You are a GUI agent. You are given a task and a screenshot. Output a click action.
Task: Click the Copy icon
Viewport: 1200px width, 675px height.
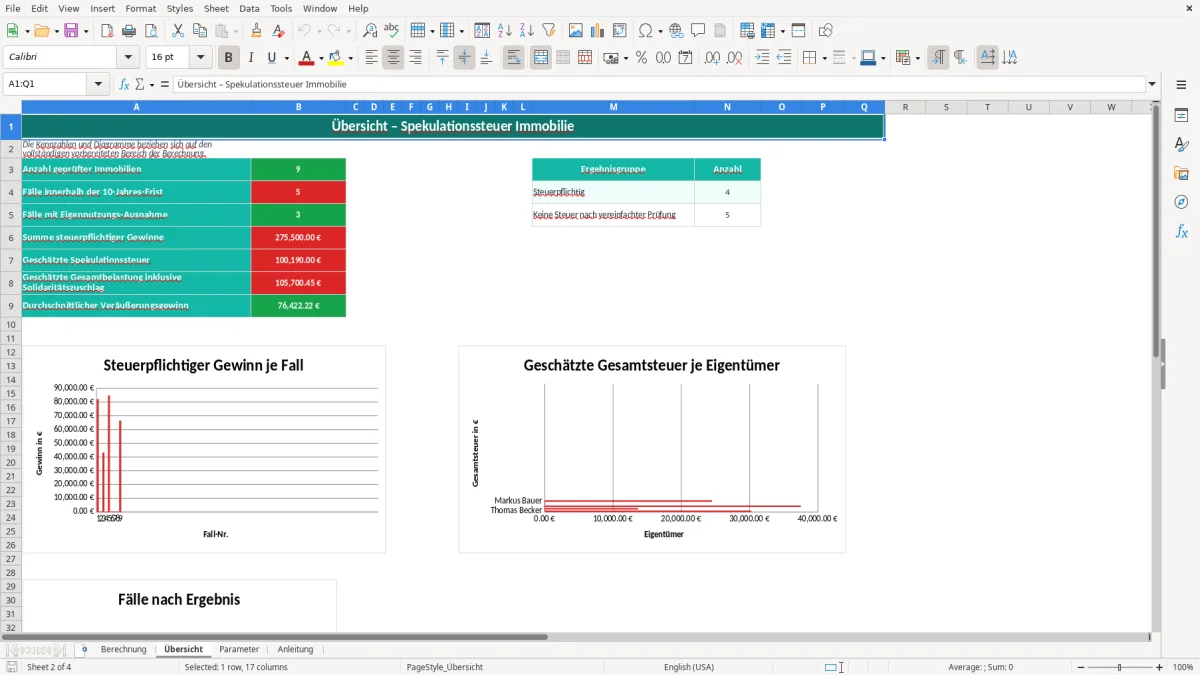pyautogui.click(x=200, y=31)
